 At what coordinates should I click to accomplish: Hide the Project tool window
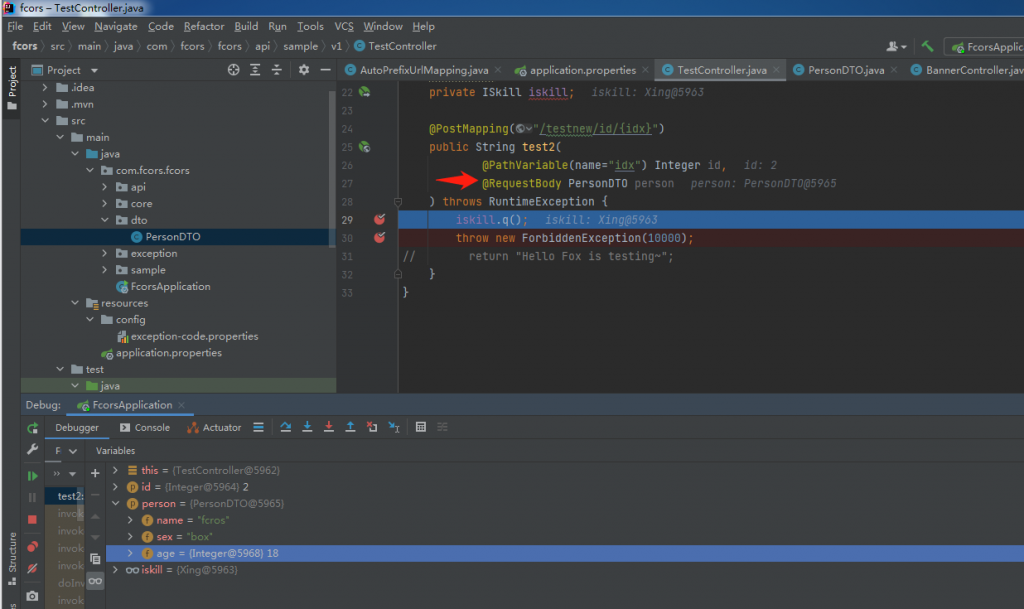coord(325,70)
